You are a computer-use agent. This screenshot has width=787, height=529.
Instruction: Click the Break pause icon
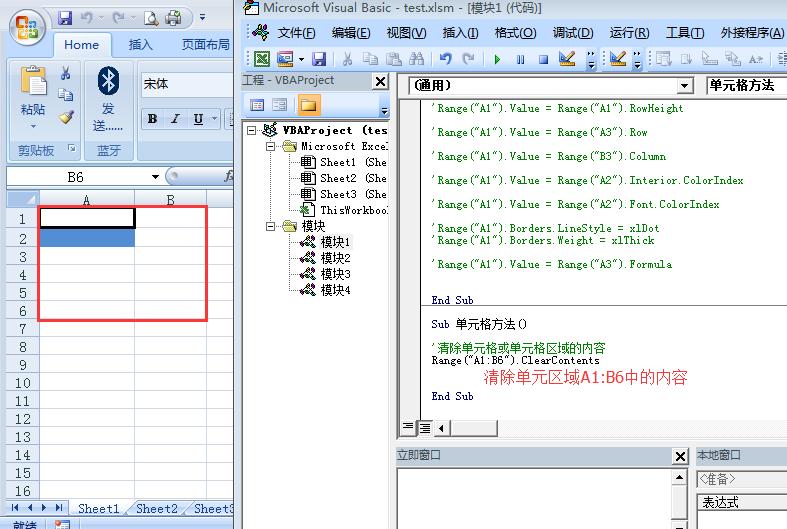(x=520, y=59)
